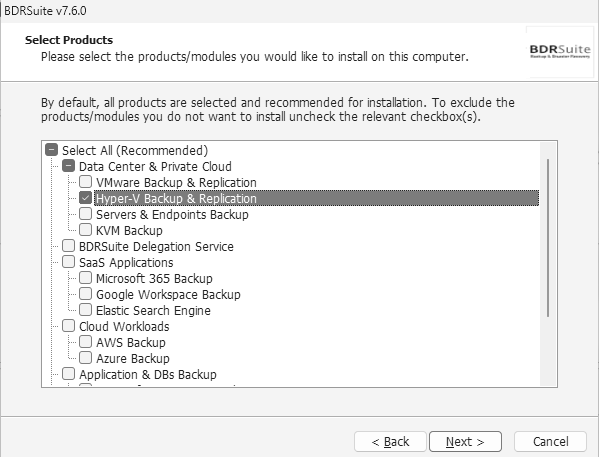The image size is (599, 457).
Task: Select the SaaS Applications checkbox
Action: (68, 262)
